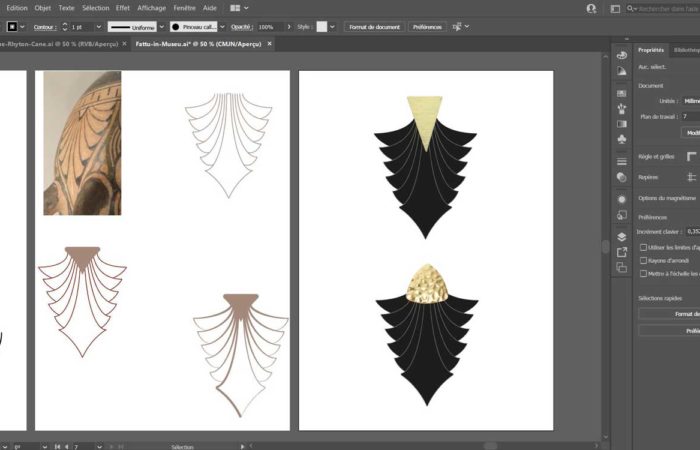Click the Asset Export panel icon
The height and width of the screenshot is (450, 700).
(x=621, y=252)
